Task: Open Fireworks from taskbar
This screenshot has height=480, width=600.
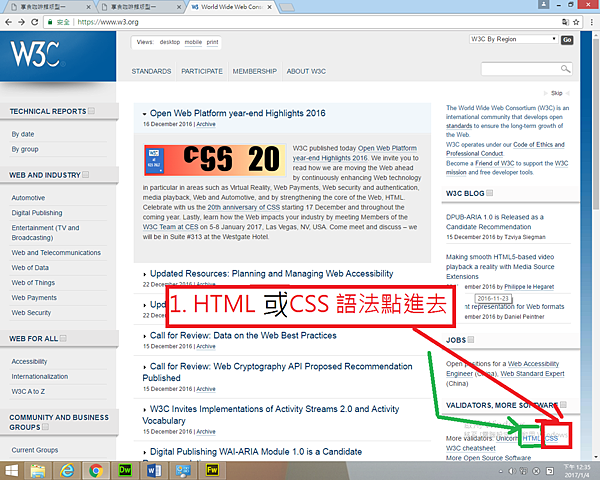Action: (212, 470)
